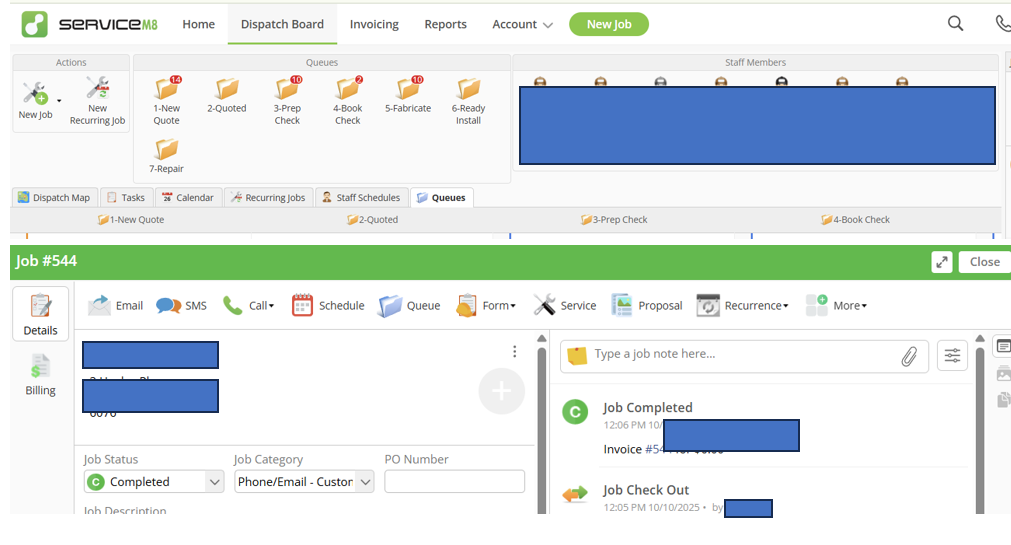
Task: Open the Billing section in sidebar
Action: (x=40, y=375)
